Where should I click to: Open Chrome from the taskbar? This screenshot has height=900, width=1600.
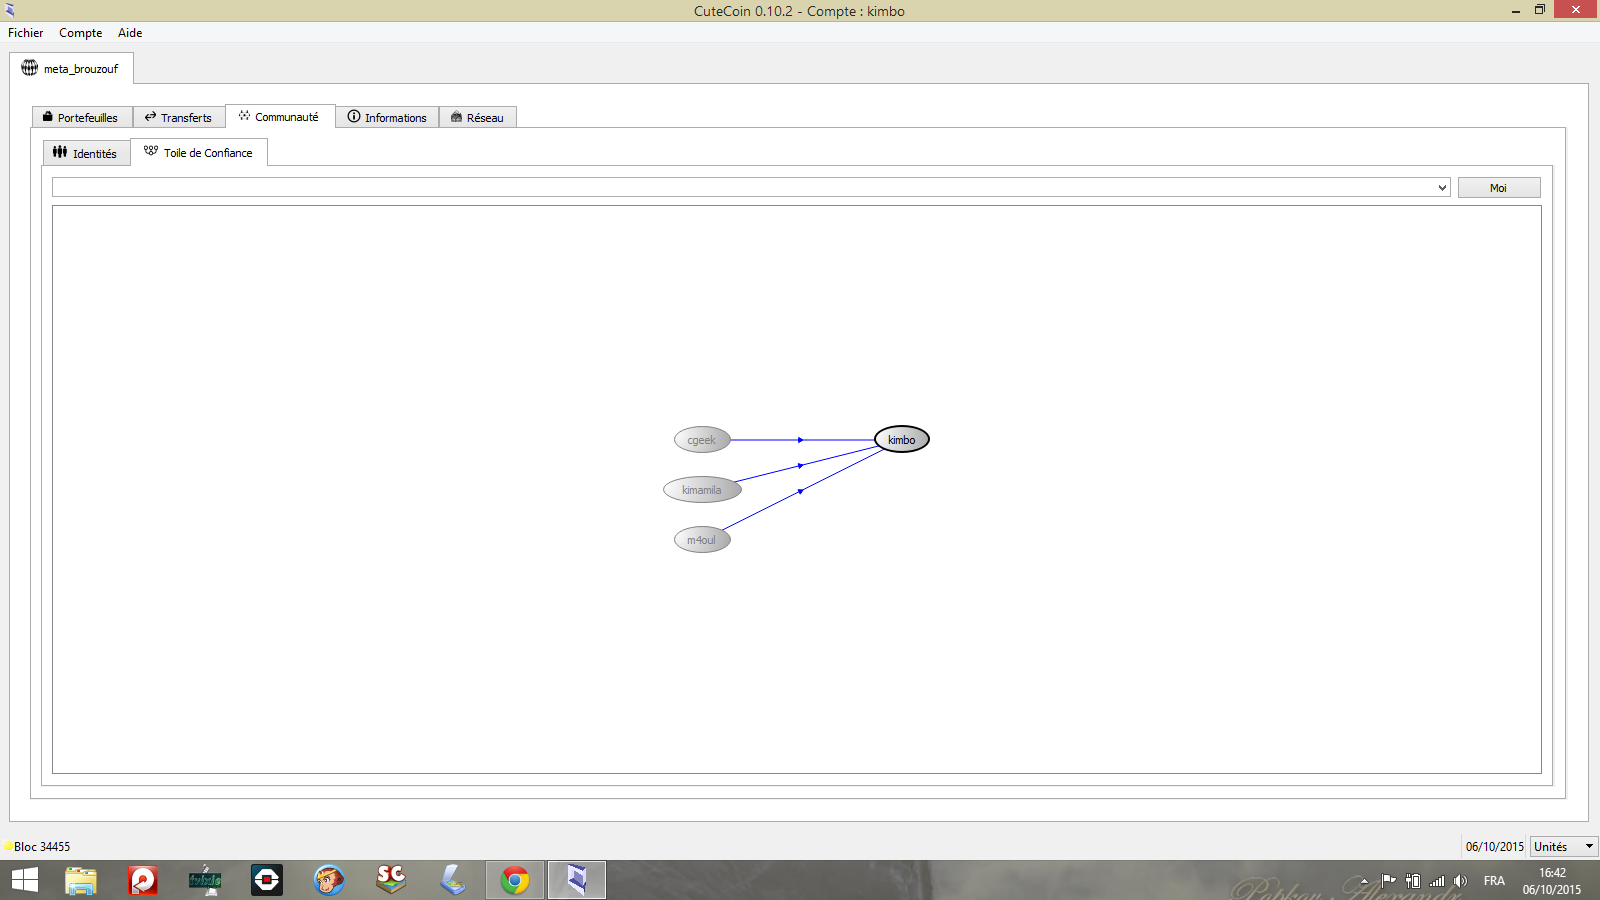point(515,880)
